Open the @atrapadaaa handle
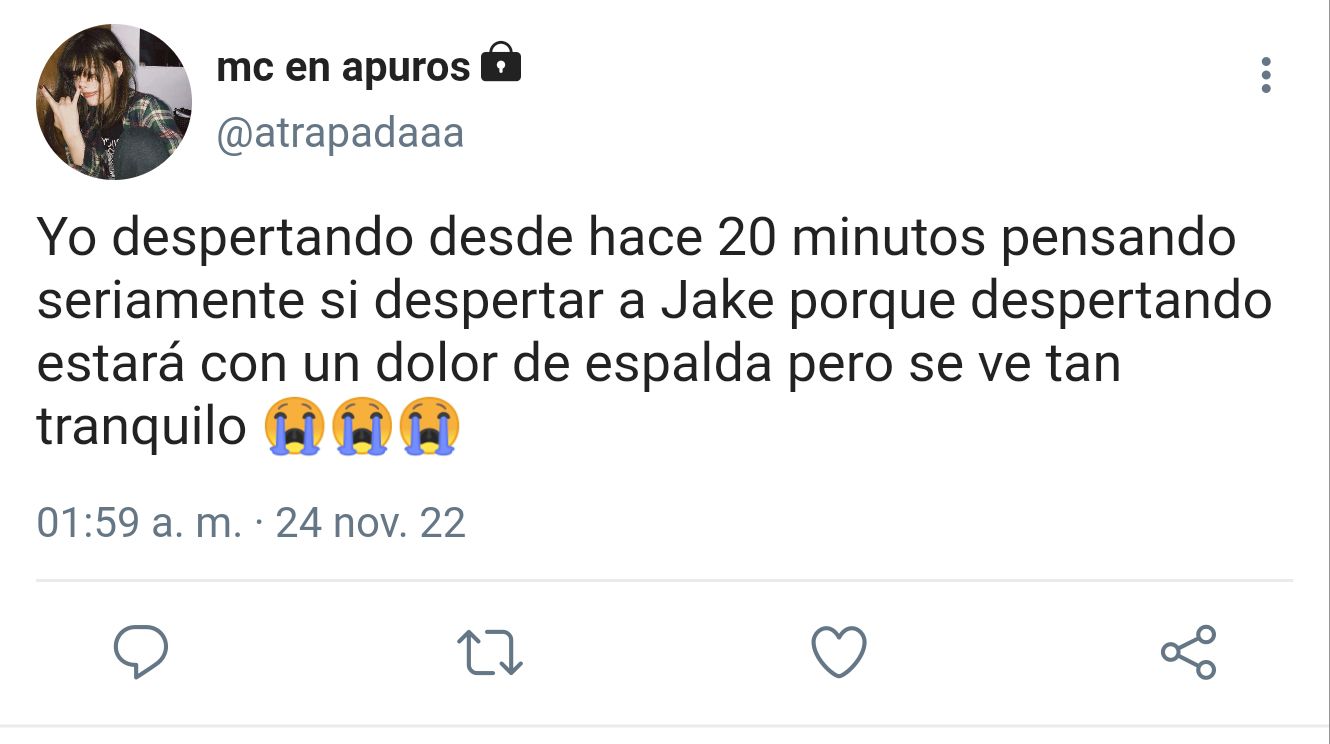The width and height of the screenshot is (1330, 744). (x=340, y=133)
